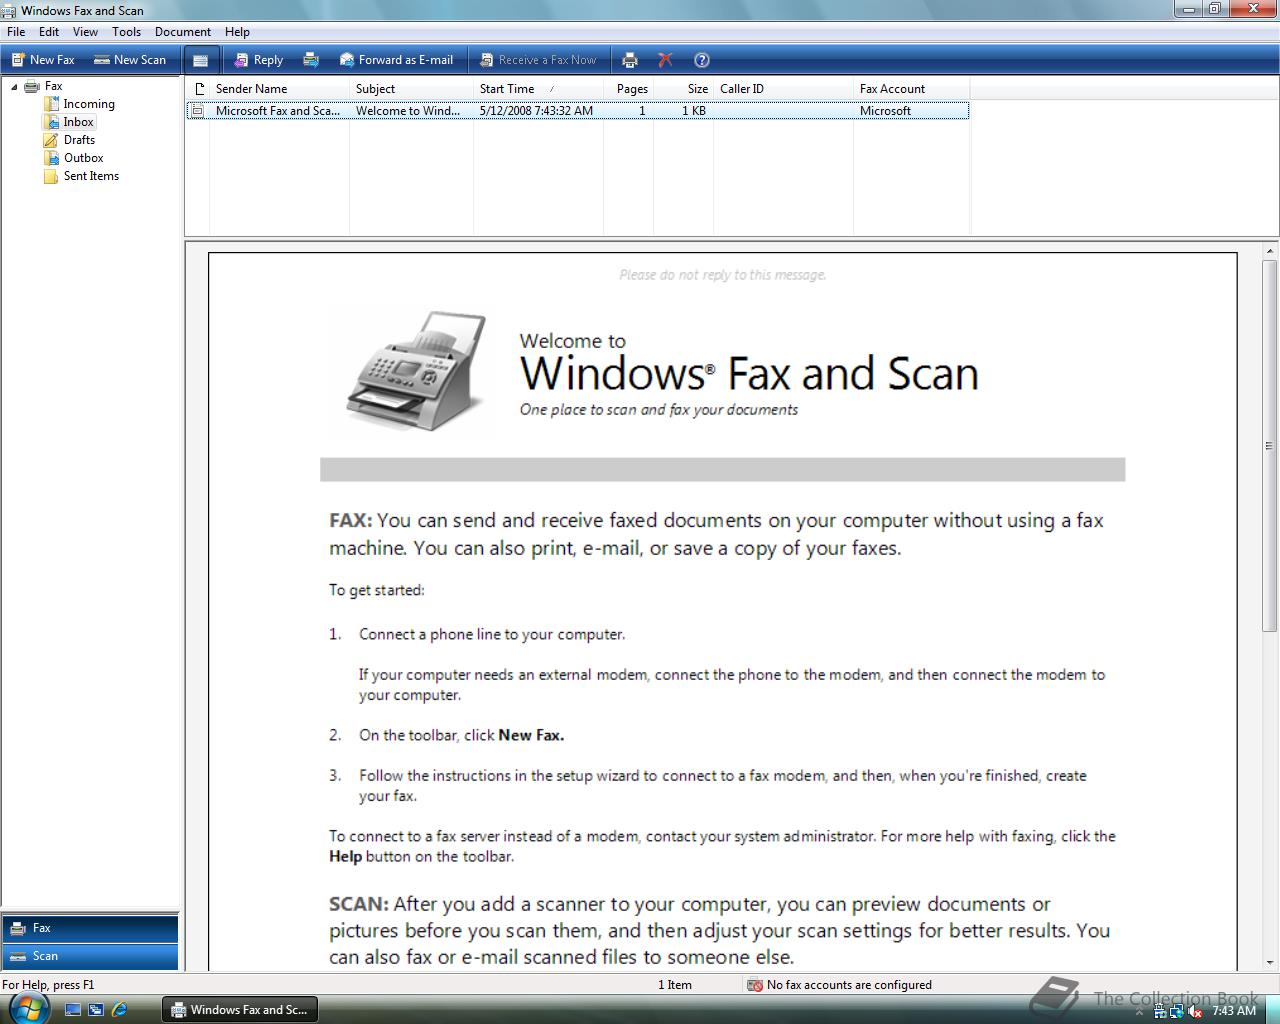Click the Print icon in toolbar
This screenshot has width=1280, height=1024.
630,60
